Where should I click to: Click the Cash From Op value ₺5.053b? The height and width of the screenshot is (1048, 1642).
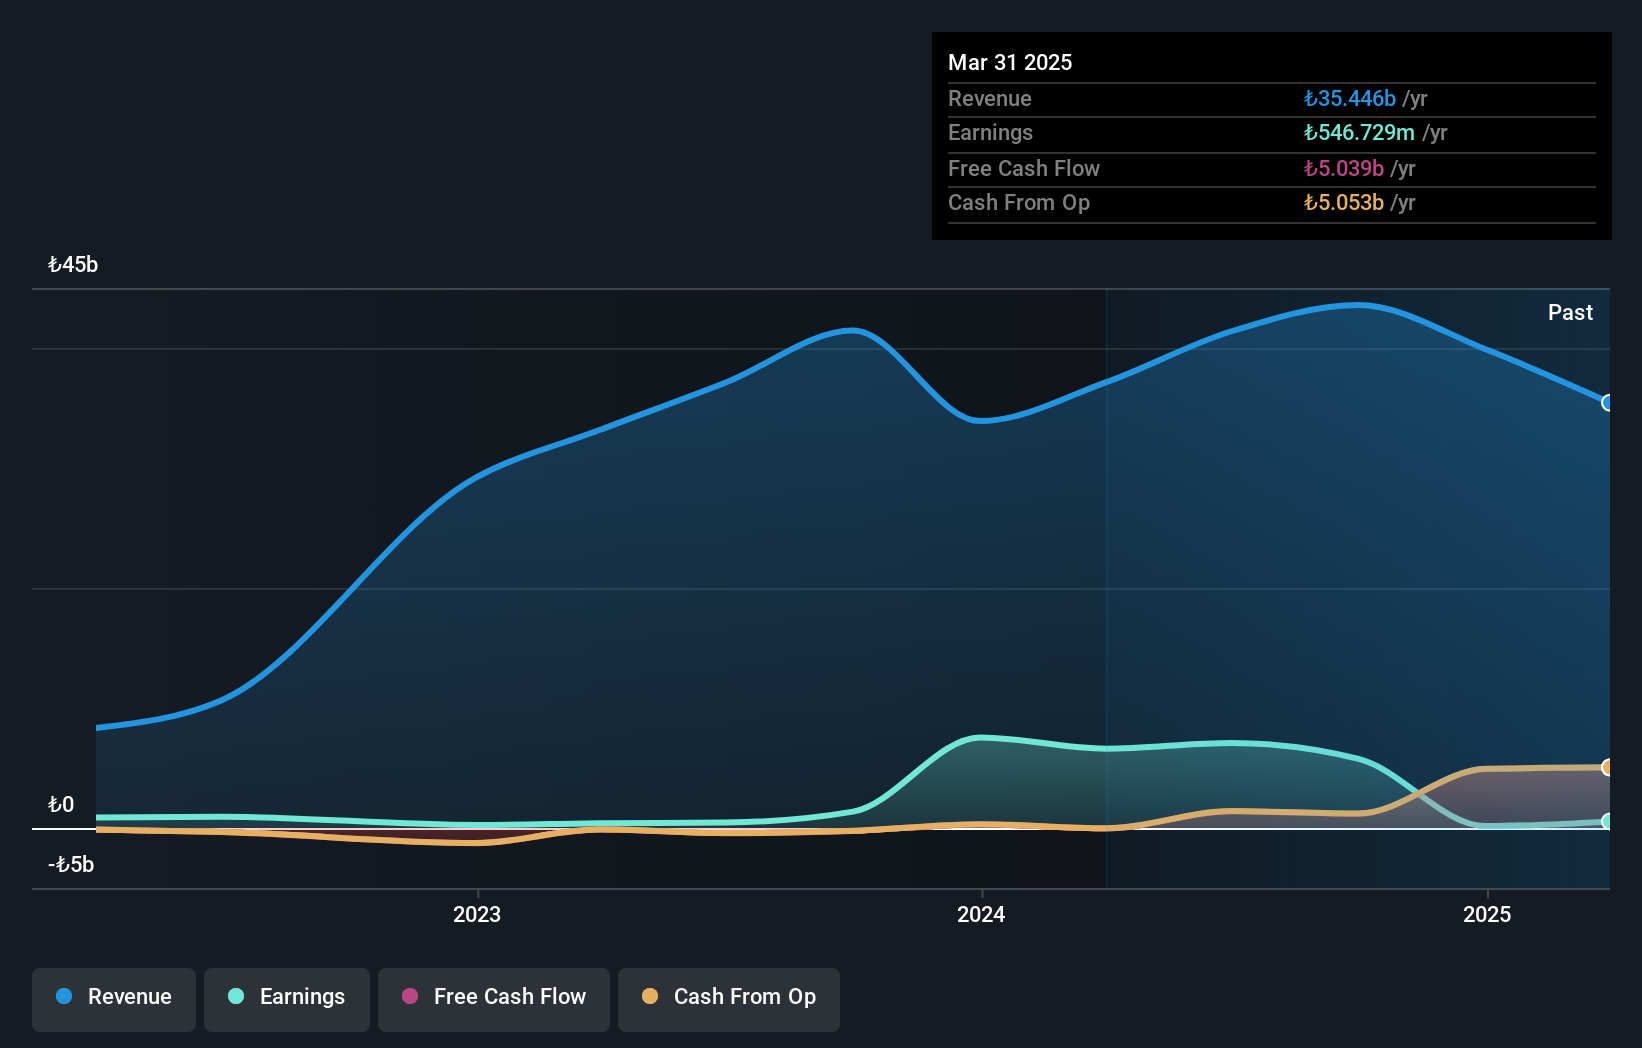pyautogui.click(x=1343, y=203)
